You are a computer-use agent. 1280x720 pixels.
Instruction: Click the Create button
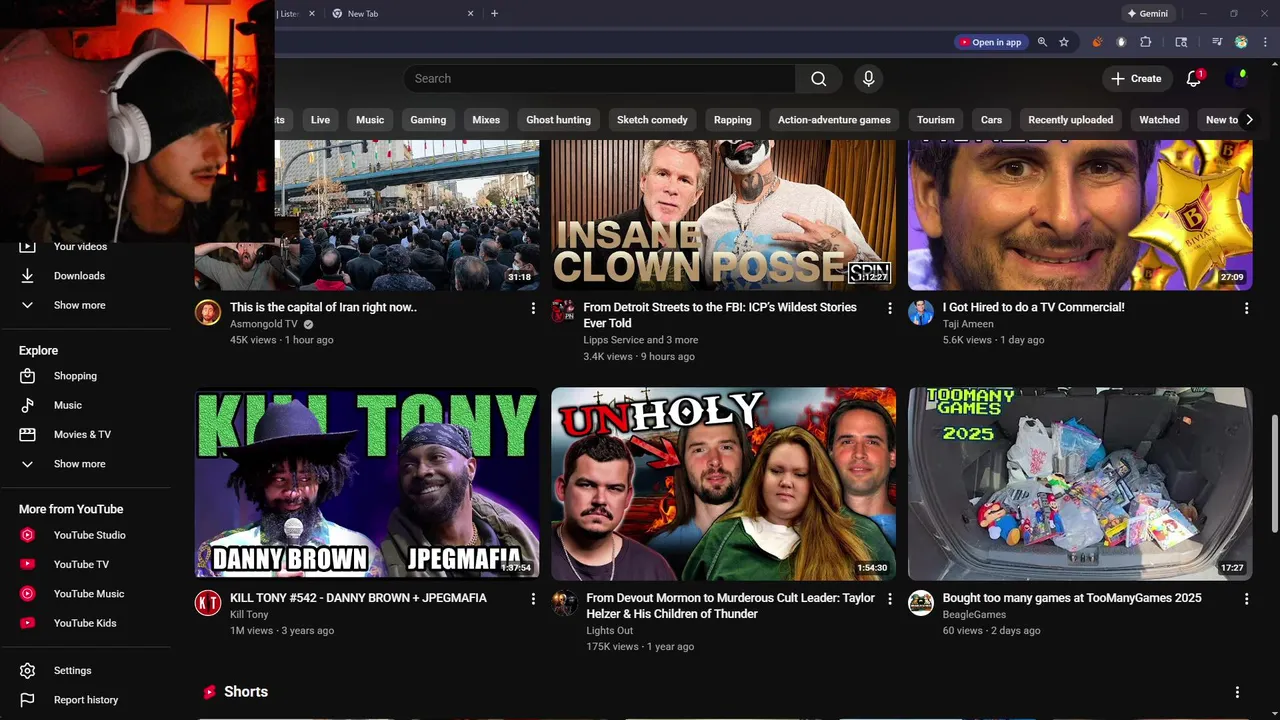[1136, 79]
